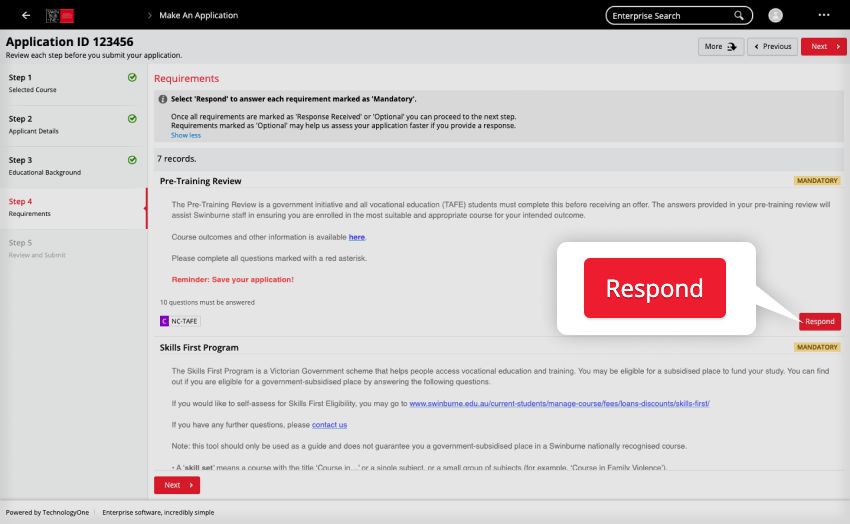
Task: Click green checkmark for Step 3
Action: click(x=132, y=160)
